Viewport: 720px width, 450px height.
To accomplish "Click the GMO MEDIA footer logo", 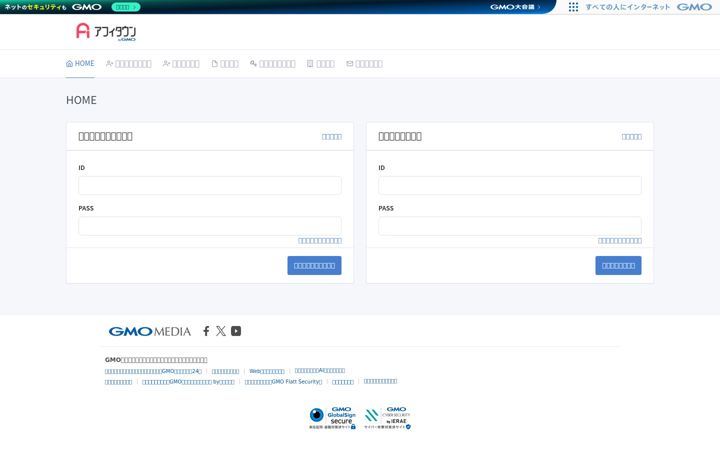I will (150, 332).
